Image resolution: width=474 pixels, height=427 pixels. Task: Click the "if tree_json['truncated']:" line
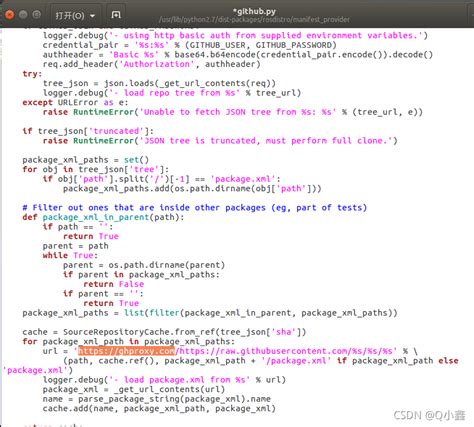click(x=88, y=131)
